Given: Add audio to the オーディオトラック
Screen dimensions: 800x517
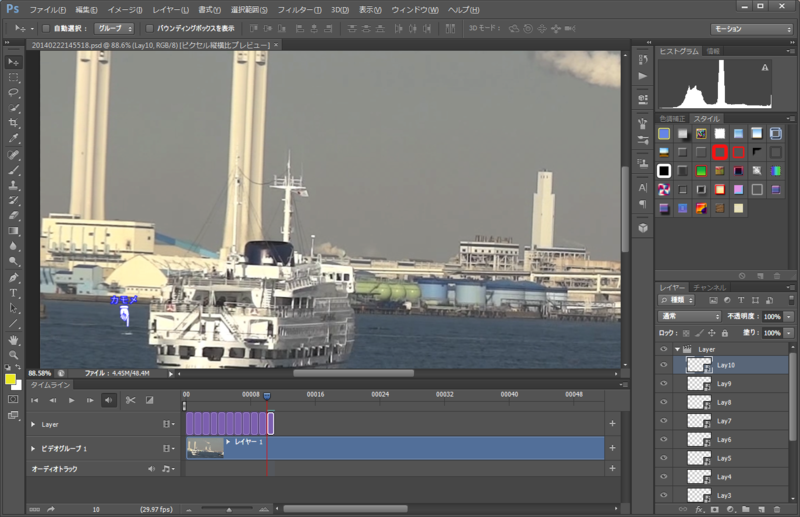Looking at the screenshot, I should tap(612, 469).
